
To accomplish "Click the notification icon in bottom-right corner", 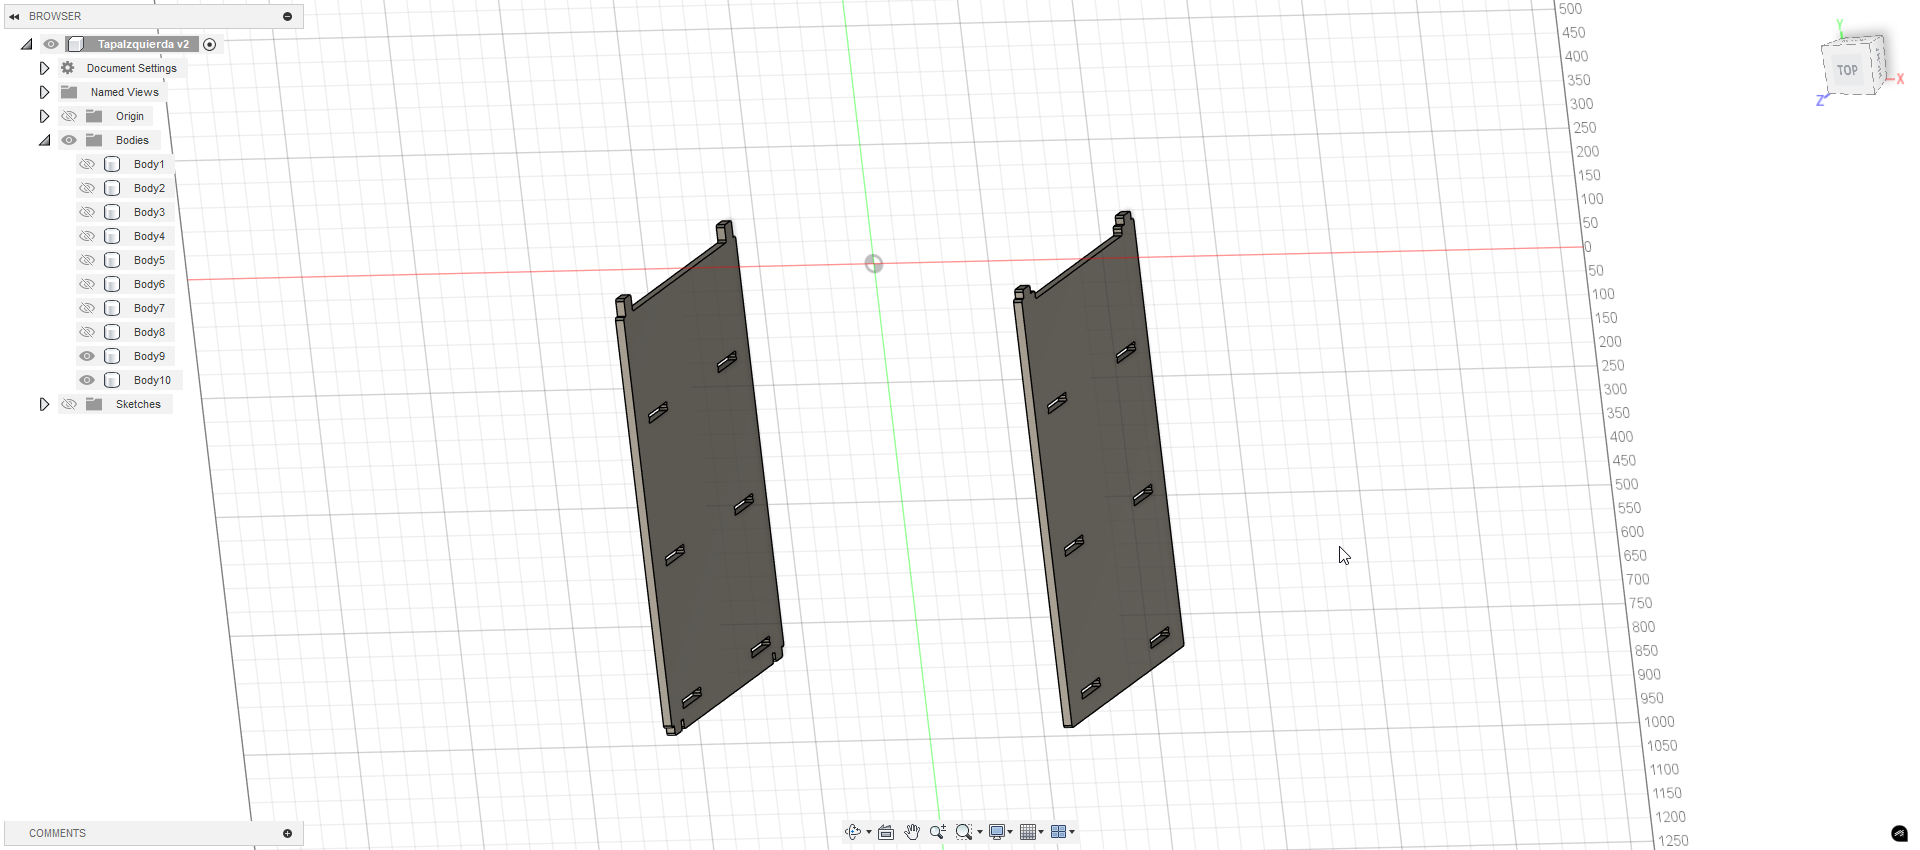I will pyautogui.click(x=1899, y=833).
